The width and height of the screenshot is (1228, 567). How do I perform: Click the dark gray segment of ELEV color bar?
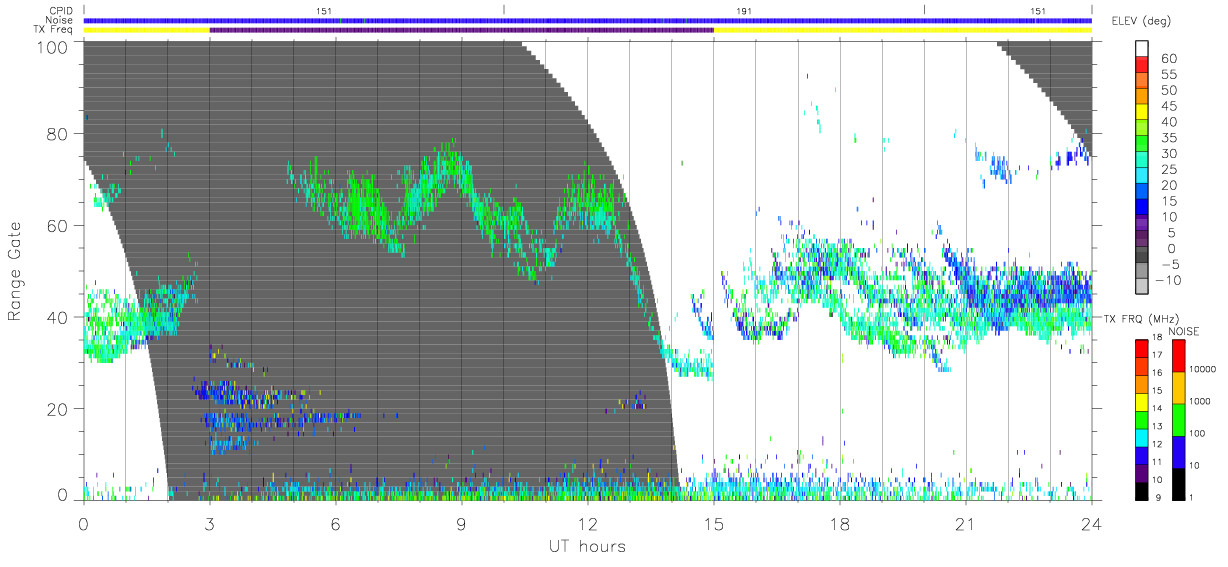[1143, 256]
